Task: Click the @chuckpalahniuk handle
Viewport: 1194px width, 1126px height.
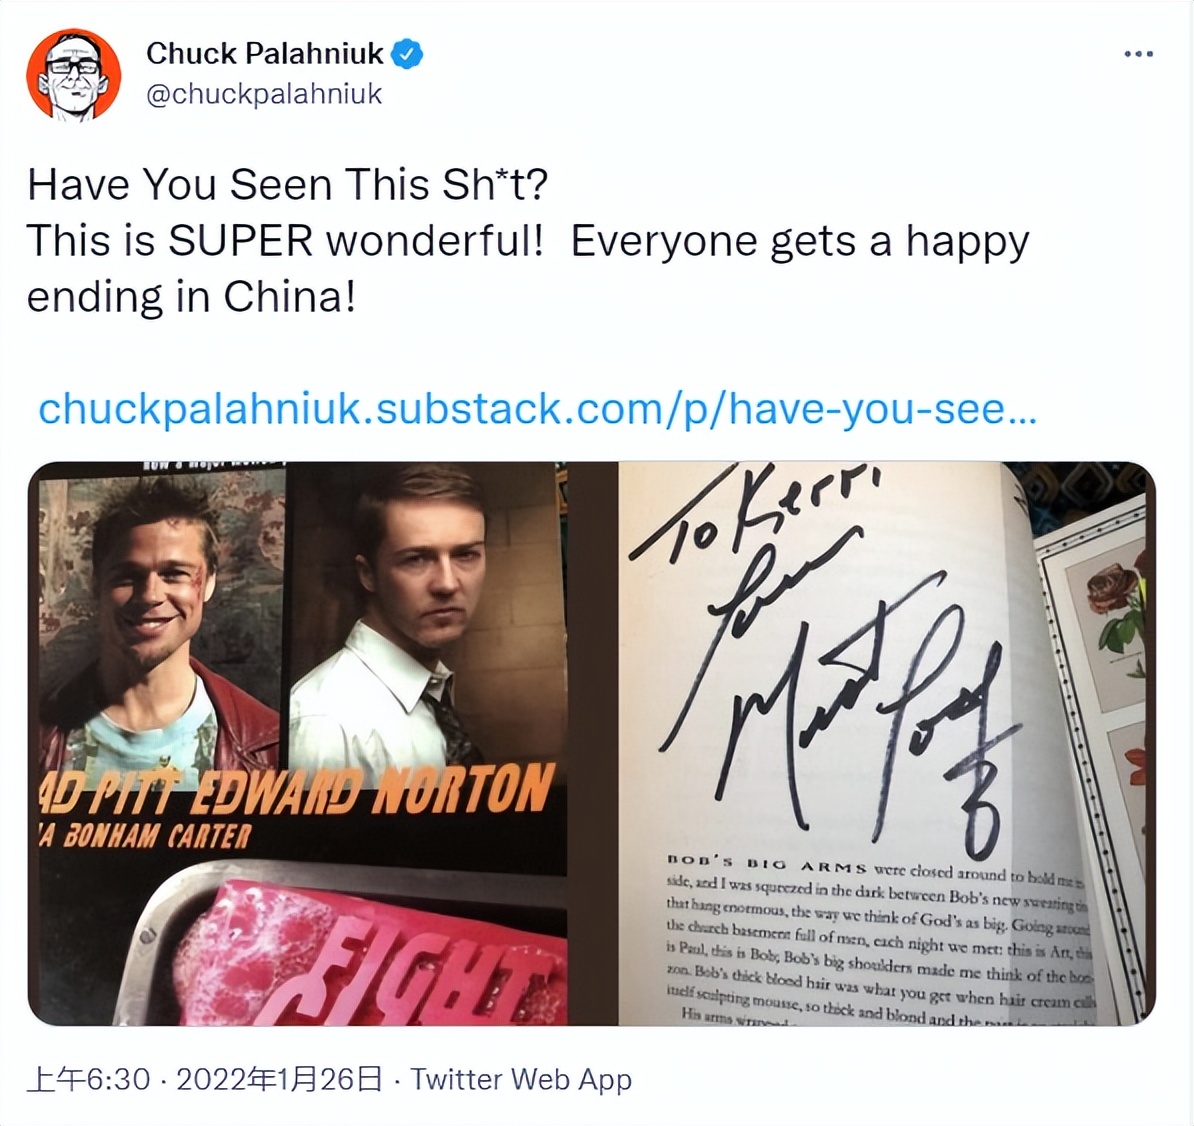Action: coord(264,94)
